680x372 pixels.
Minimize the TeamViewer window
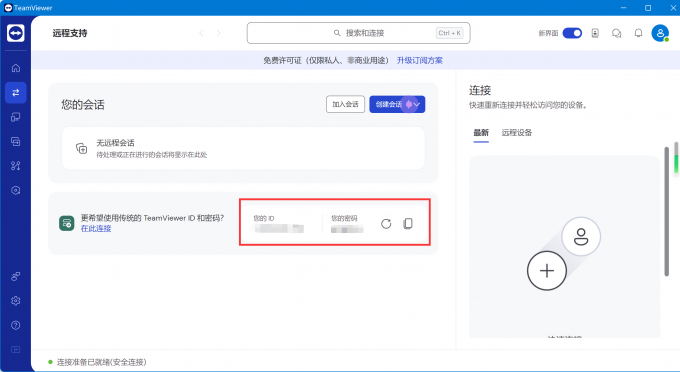tap(624, 8)
